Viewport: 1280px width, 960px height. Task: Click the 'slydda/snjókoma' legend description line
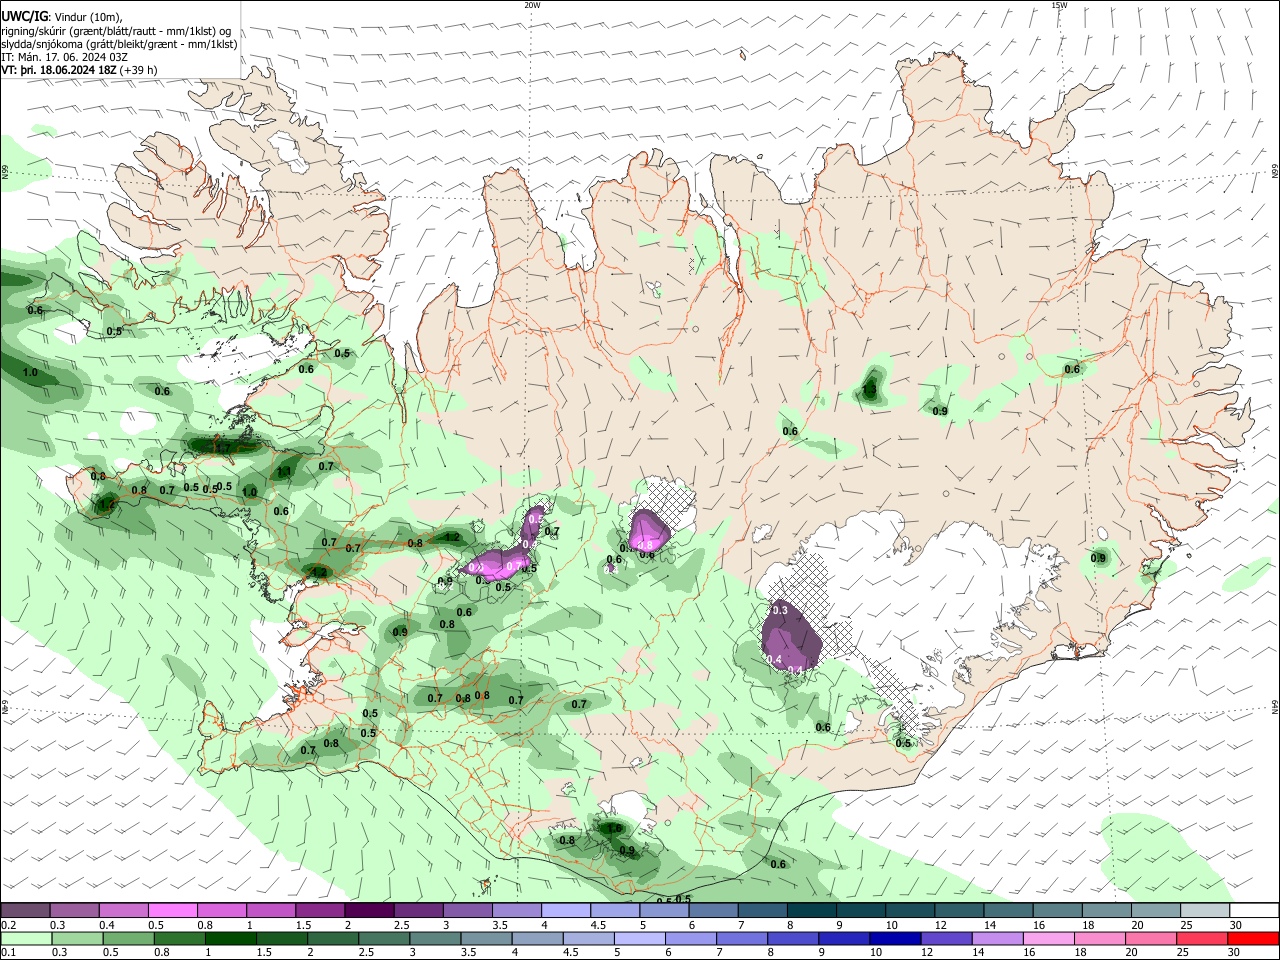point(119,44)
